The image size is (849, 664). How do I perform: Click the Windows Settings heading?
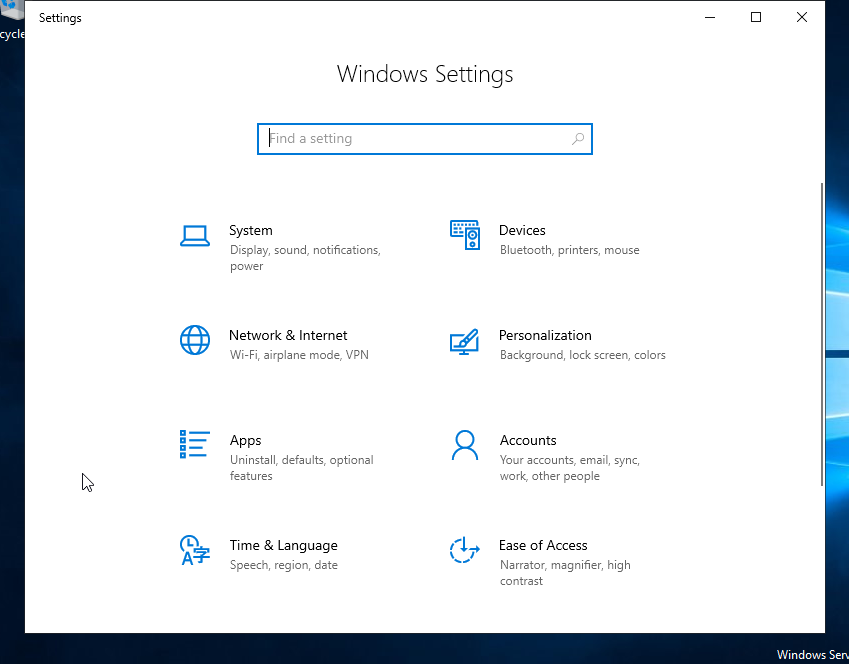tap(425, 74)
